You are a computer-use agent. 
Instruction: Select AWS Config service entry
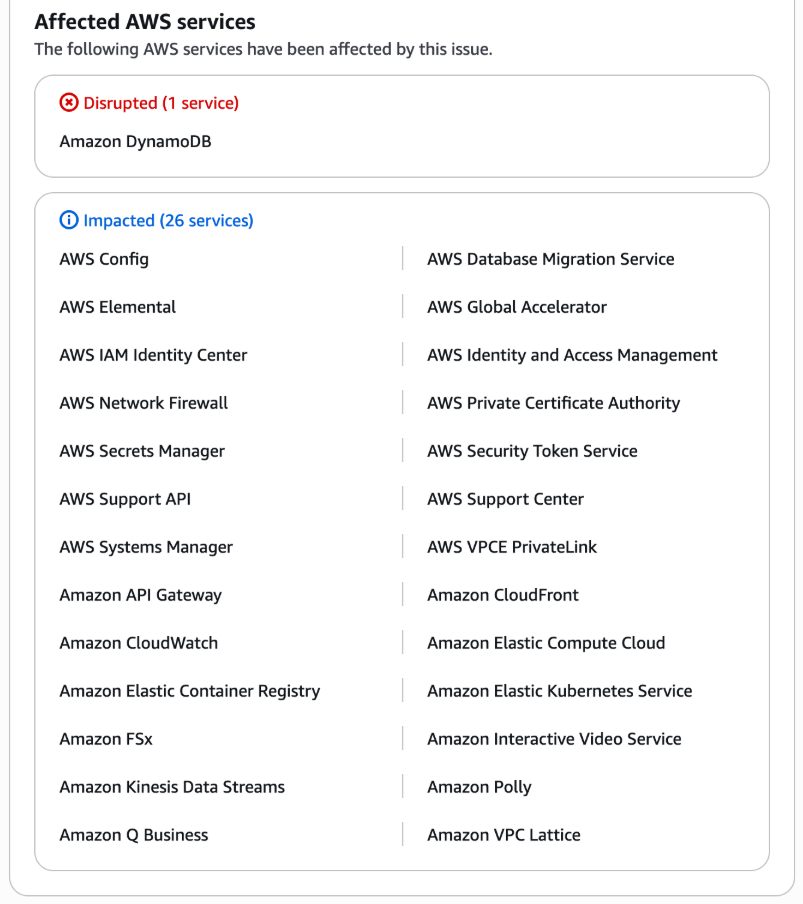(x=104, y=259)
